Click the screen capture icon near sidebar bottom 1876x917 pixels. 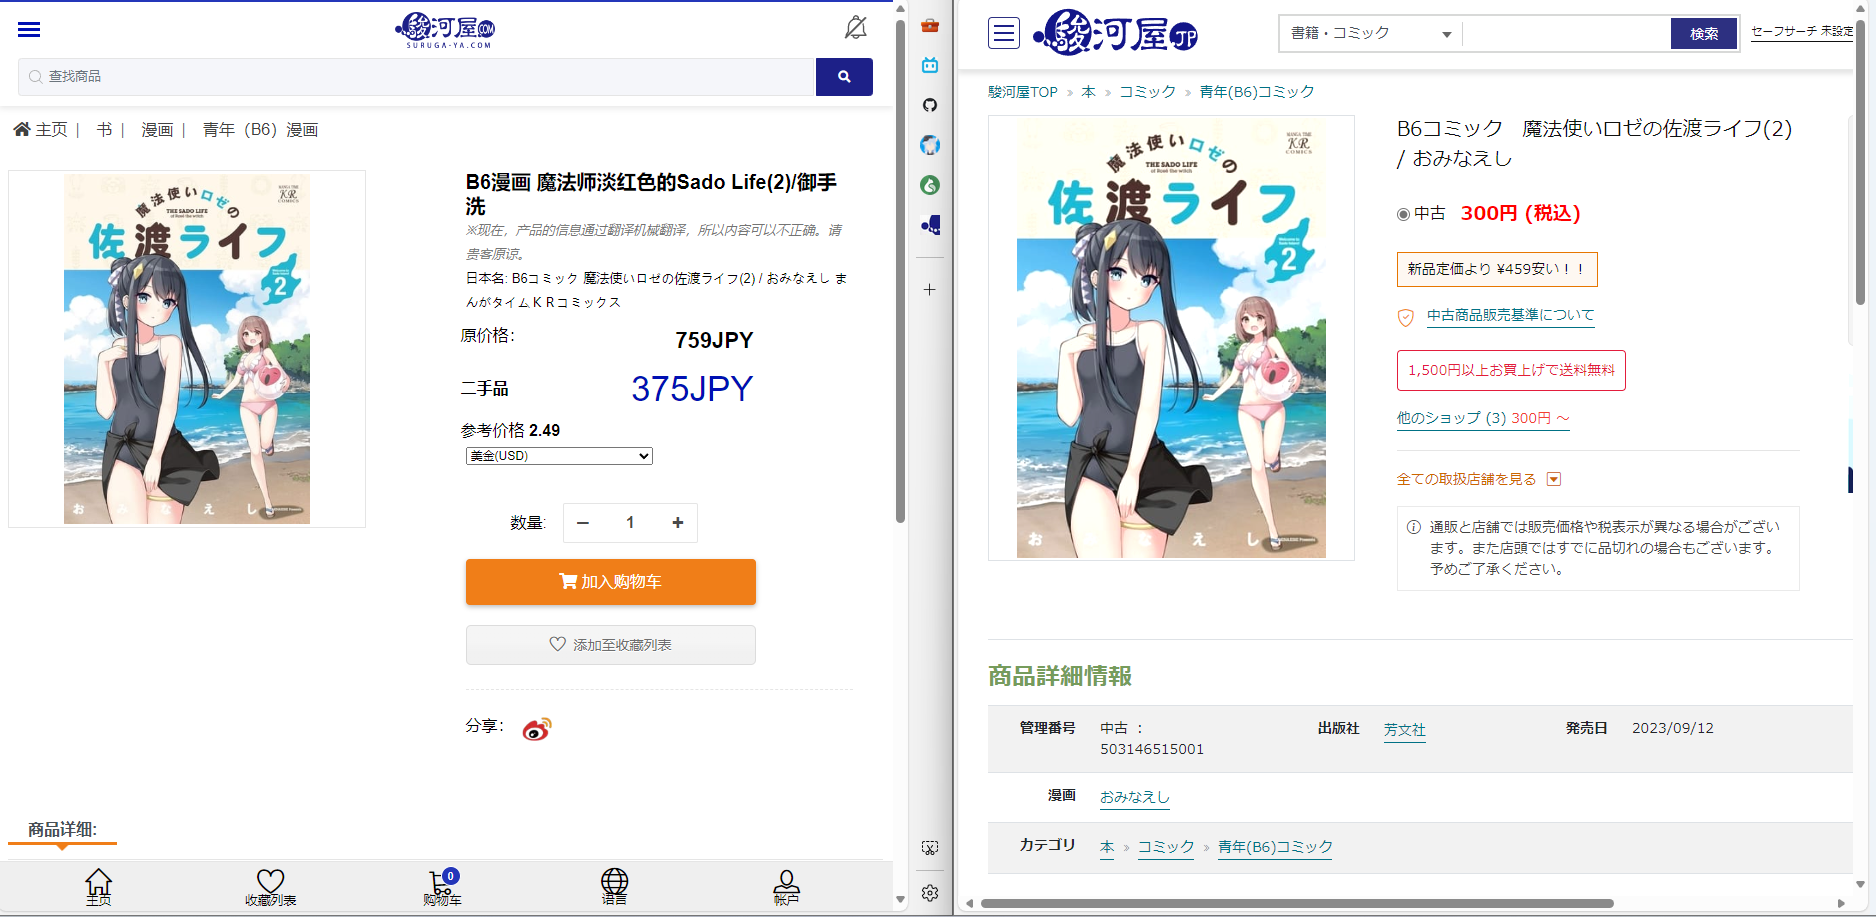pyautogui.click(x=929, y=846)
